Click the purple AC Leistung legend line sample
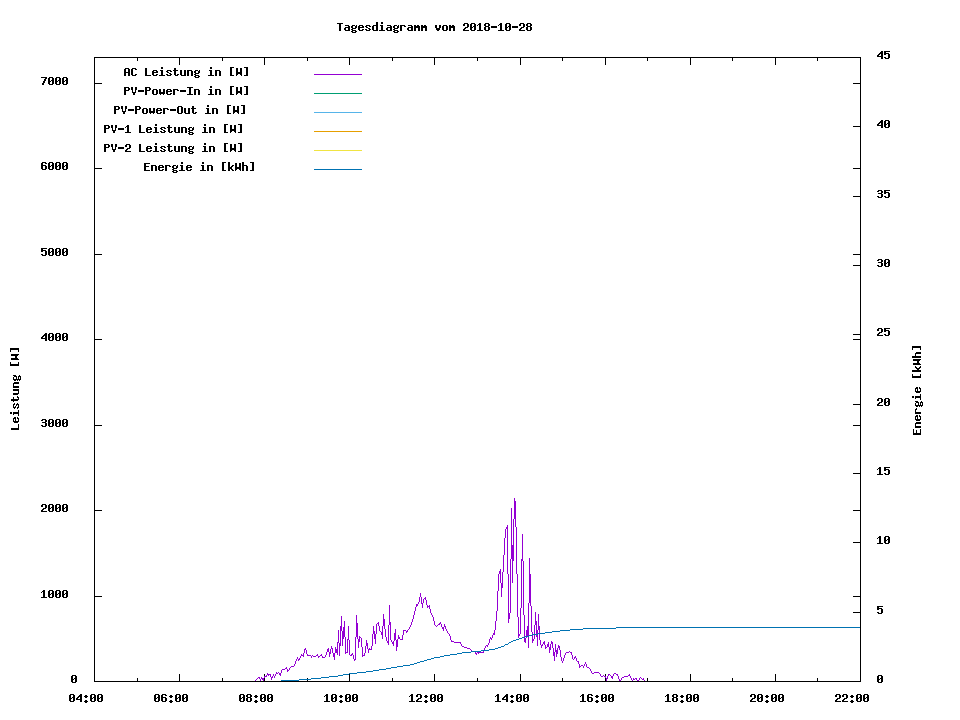This screenshot has width=960, height=720. (337, 74)
